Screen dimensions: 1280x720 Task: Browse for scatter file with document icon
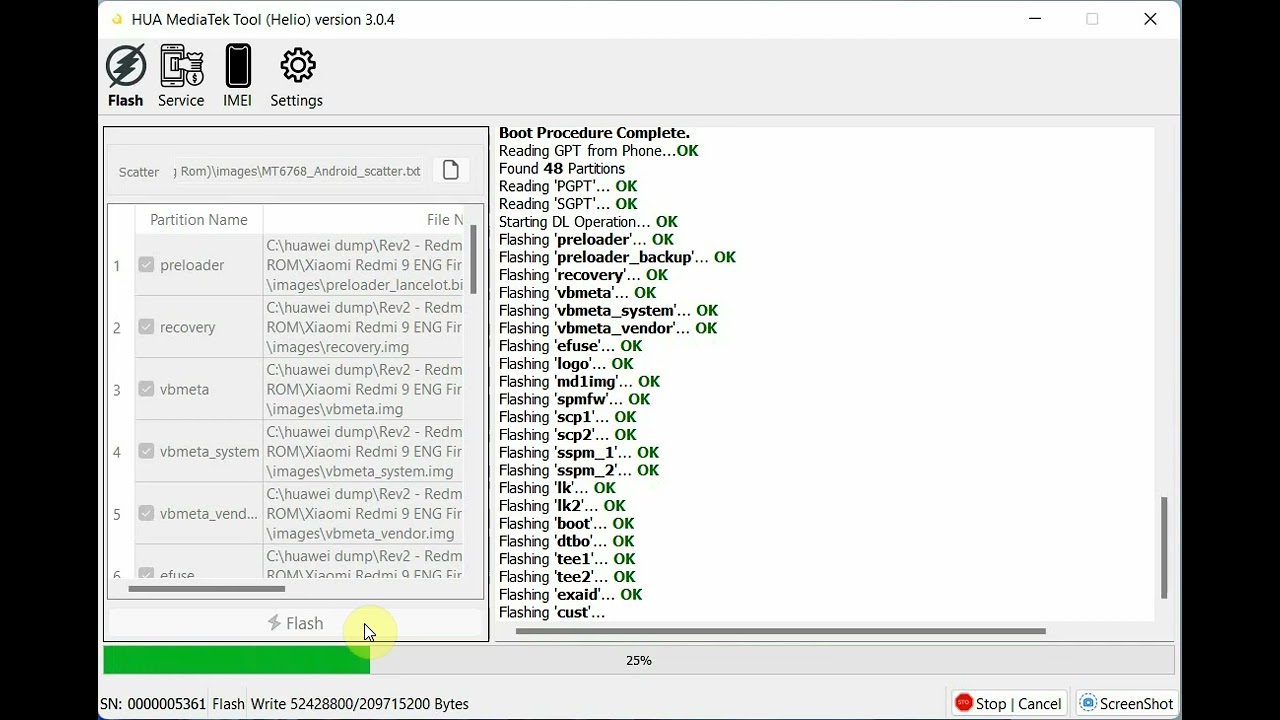click(x=451, y=170)
